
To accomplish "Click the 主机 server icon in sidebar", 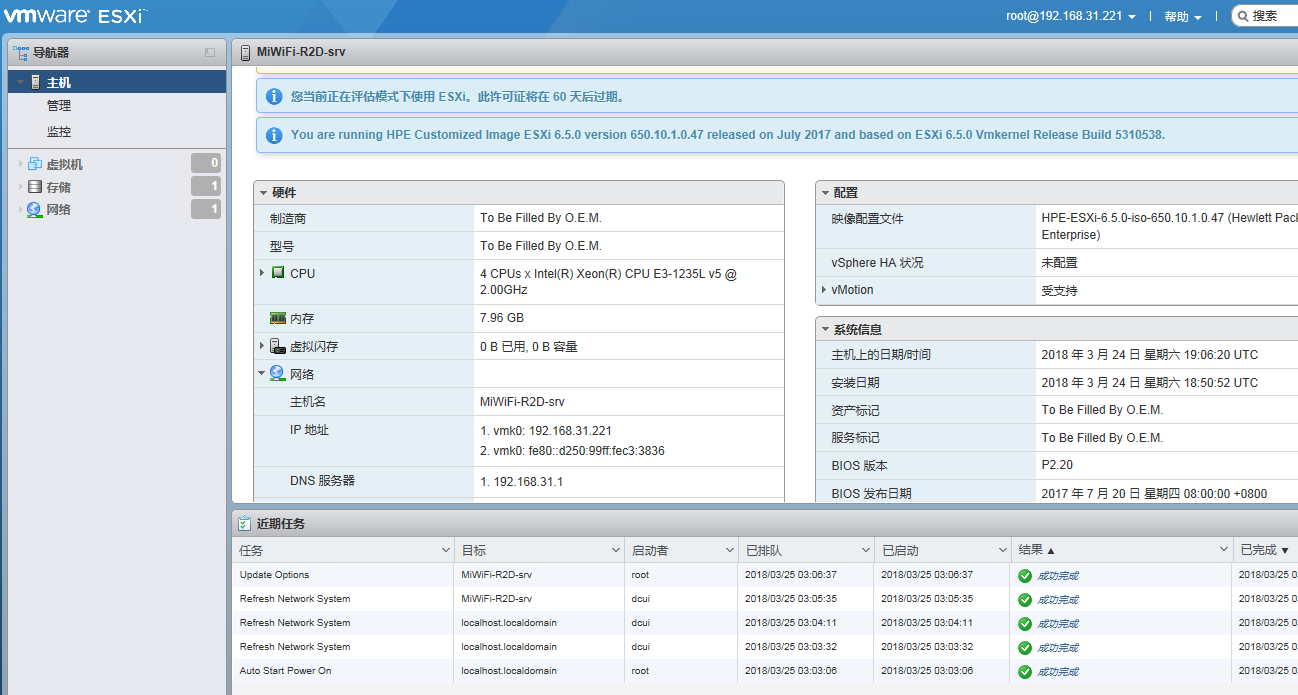I will [36, 79].
